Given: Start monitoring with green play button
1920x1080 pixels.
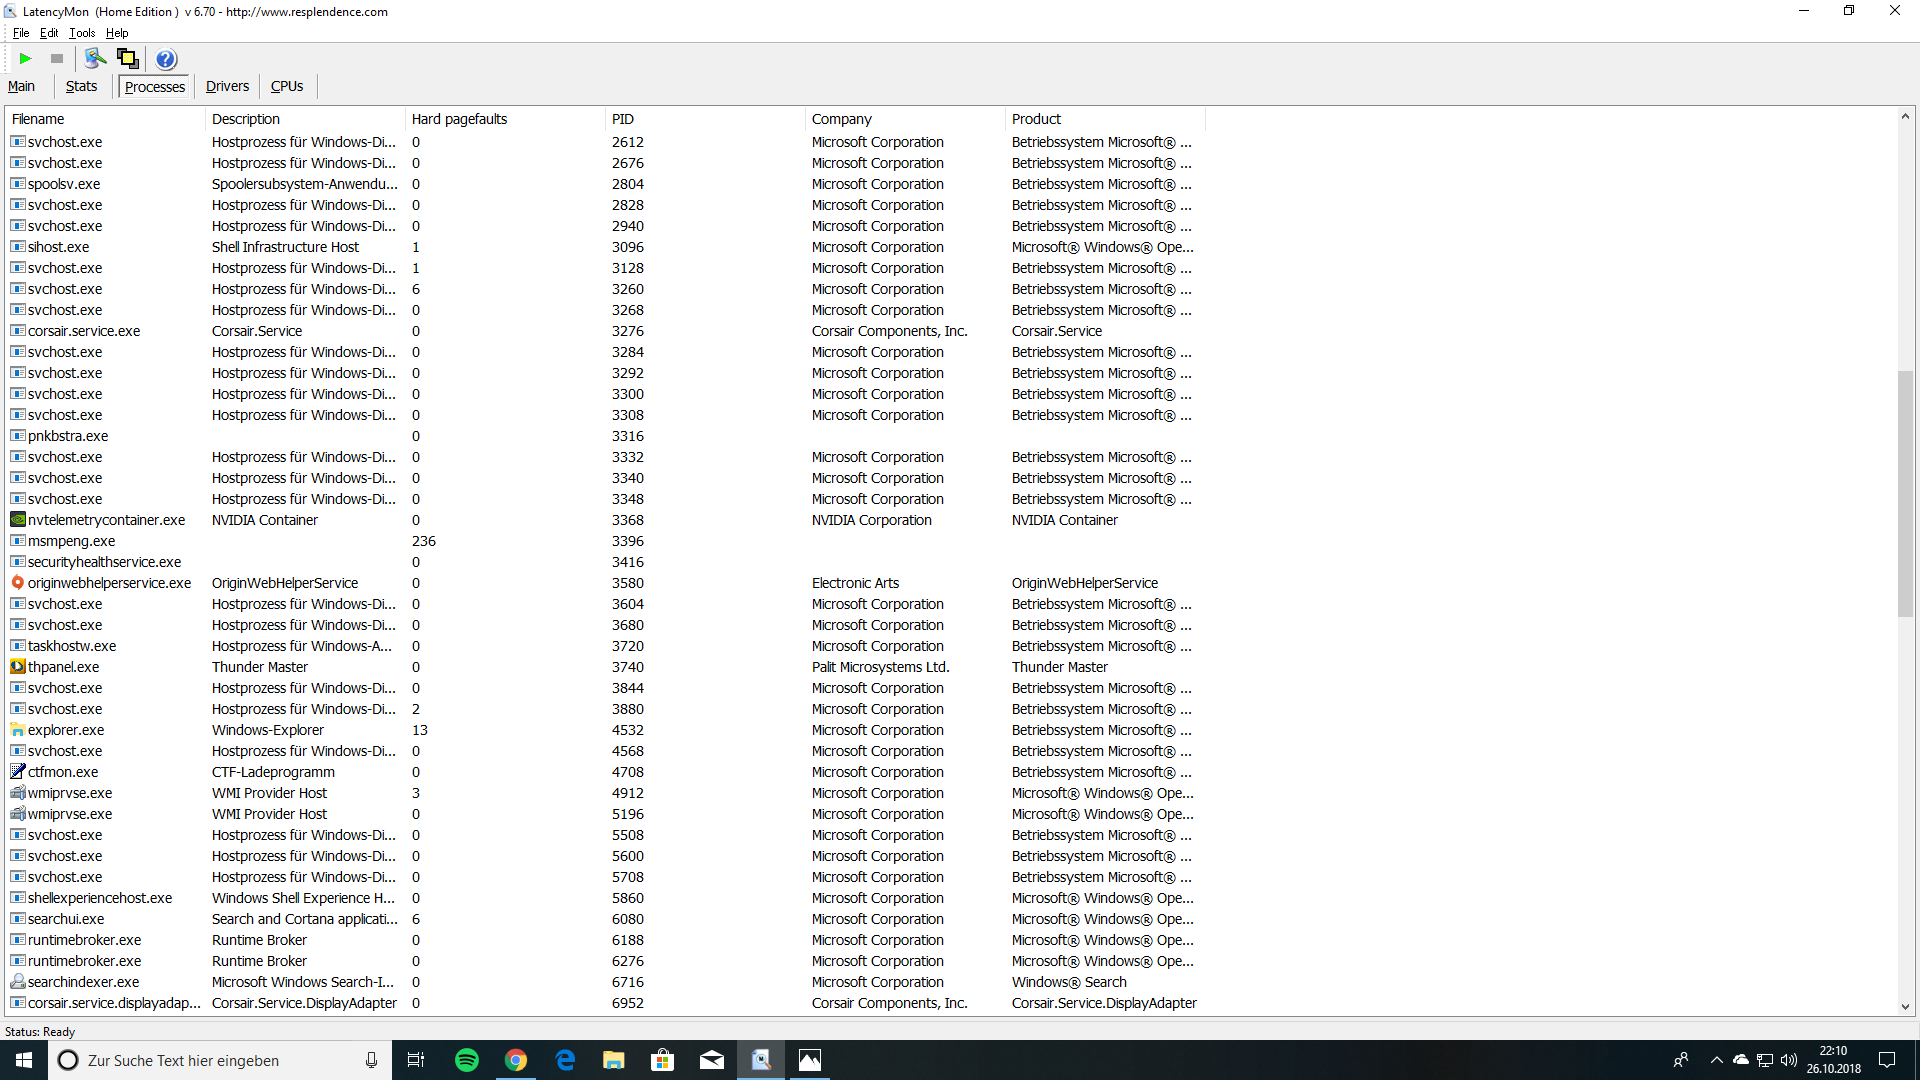Looking at the screenshot, I should click(26, 59).
